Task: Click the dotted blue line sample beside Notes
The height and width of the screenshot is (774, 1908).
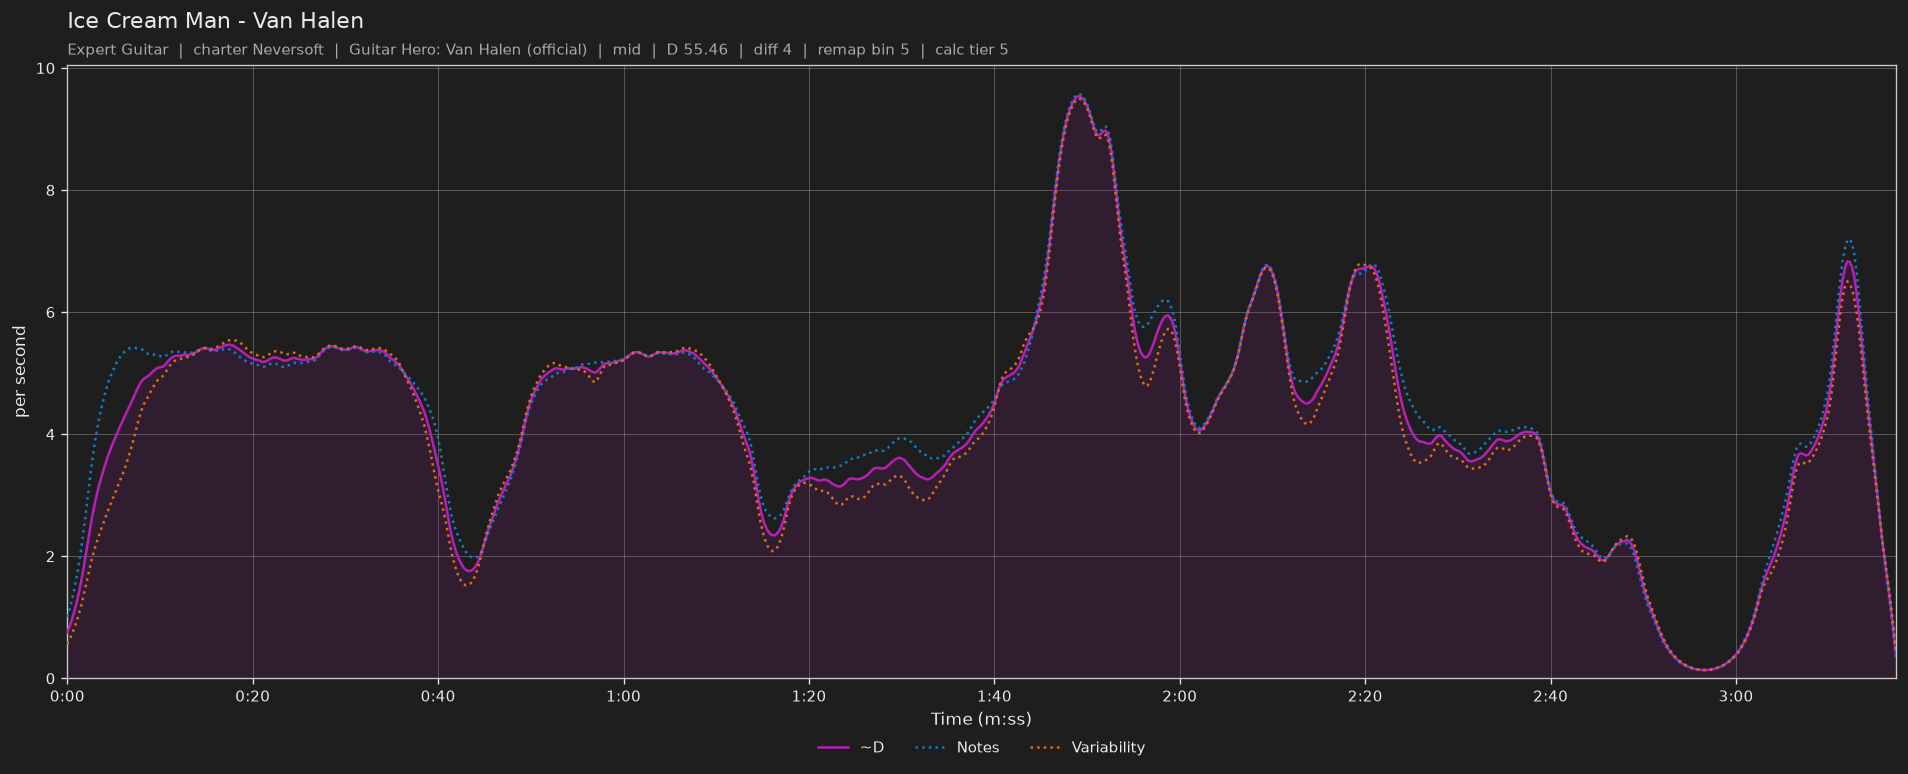Action: click(929, 748)
